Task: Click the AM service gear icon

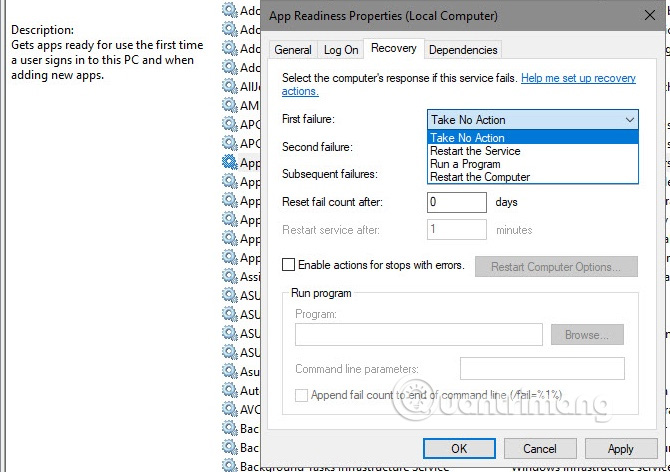Action: tap(229, 105)
